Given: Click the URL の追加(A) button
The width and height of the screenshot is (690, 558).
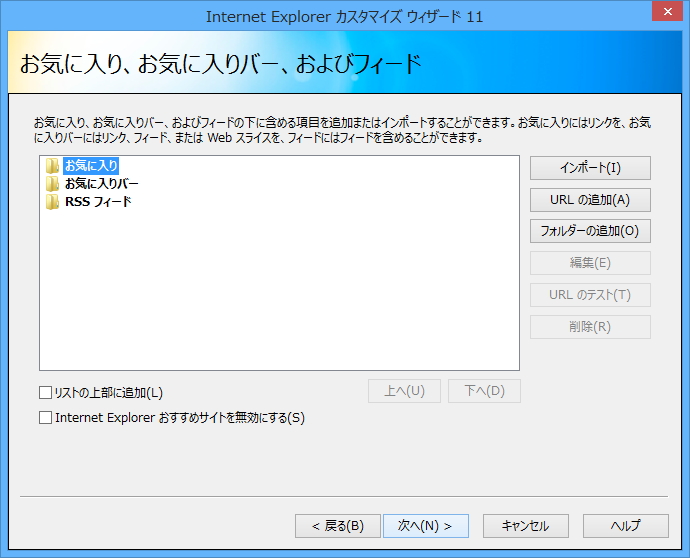Looking at the screenshot, I should pyautogui.click(x=590, y=200).
